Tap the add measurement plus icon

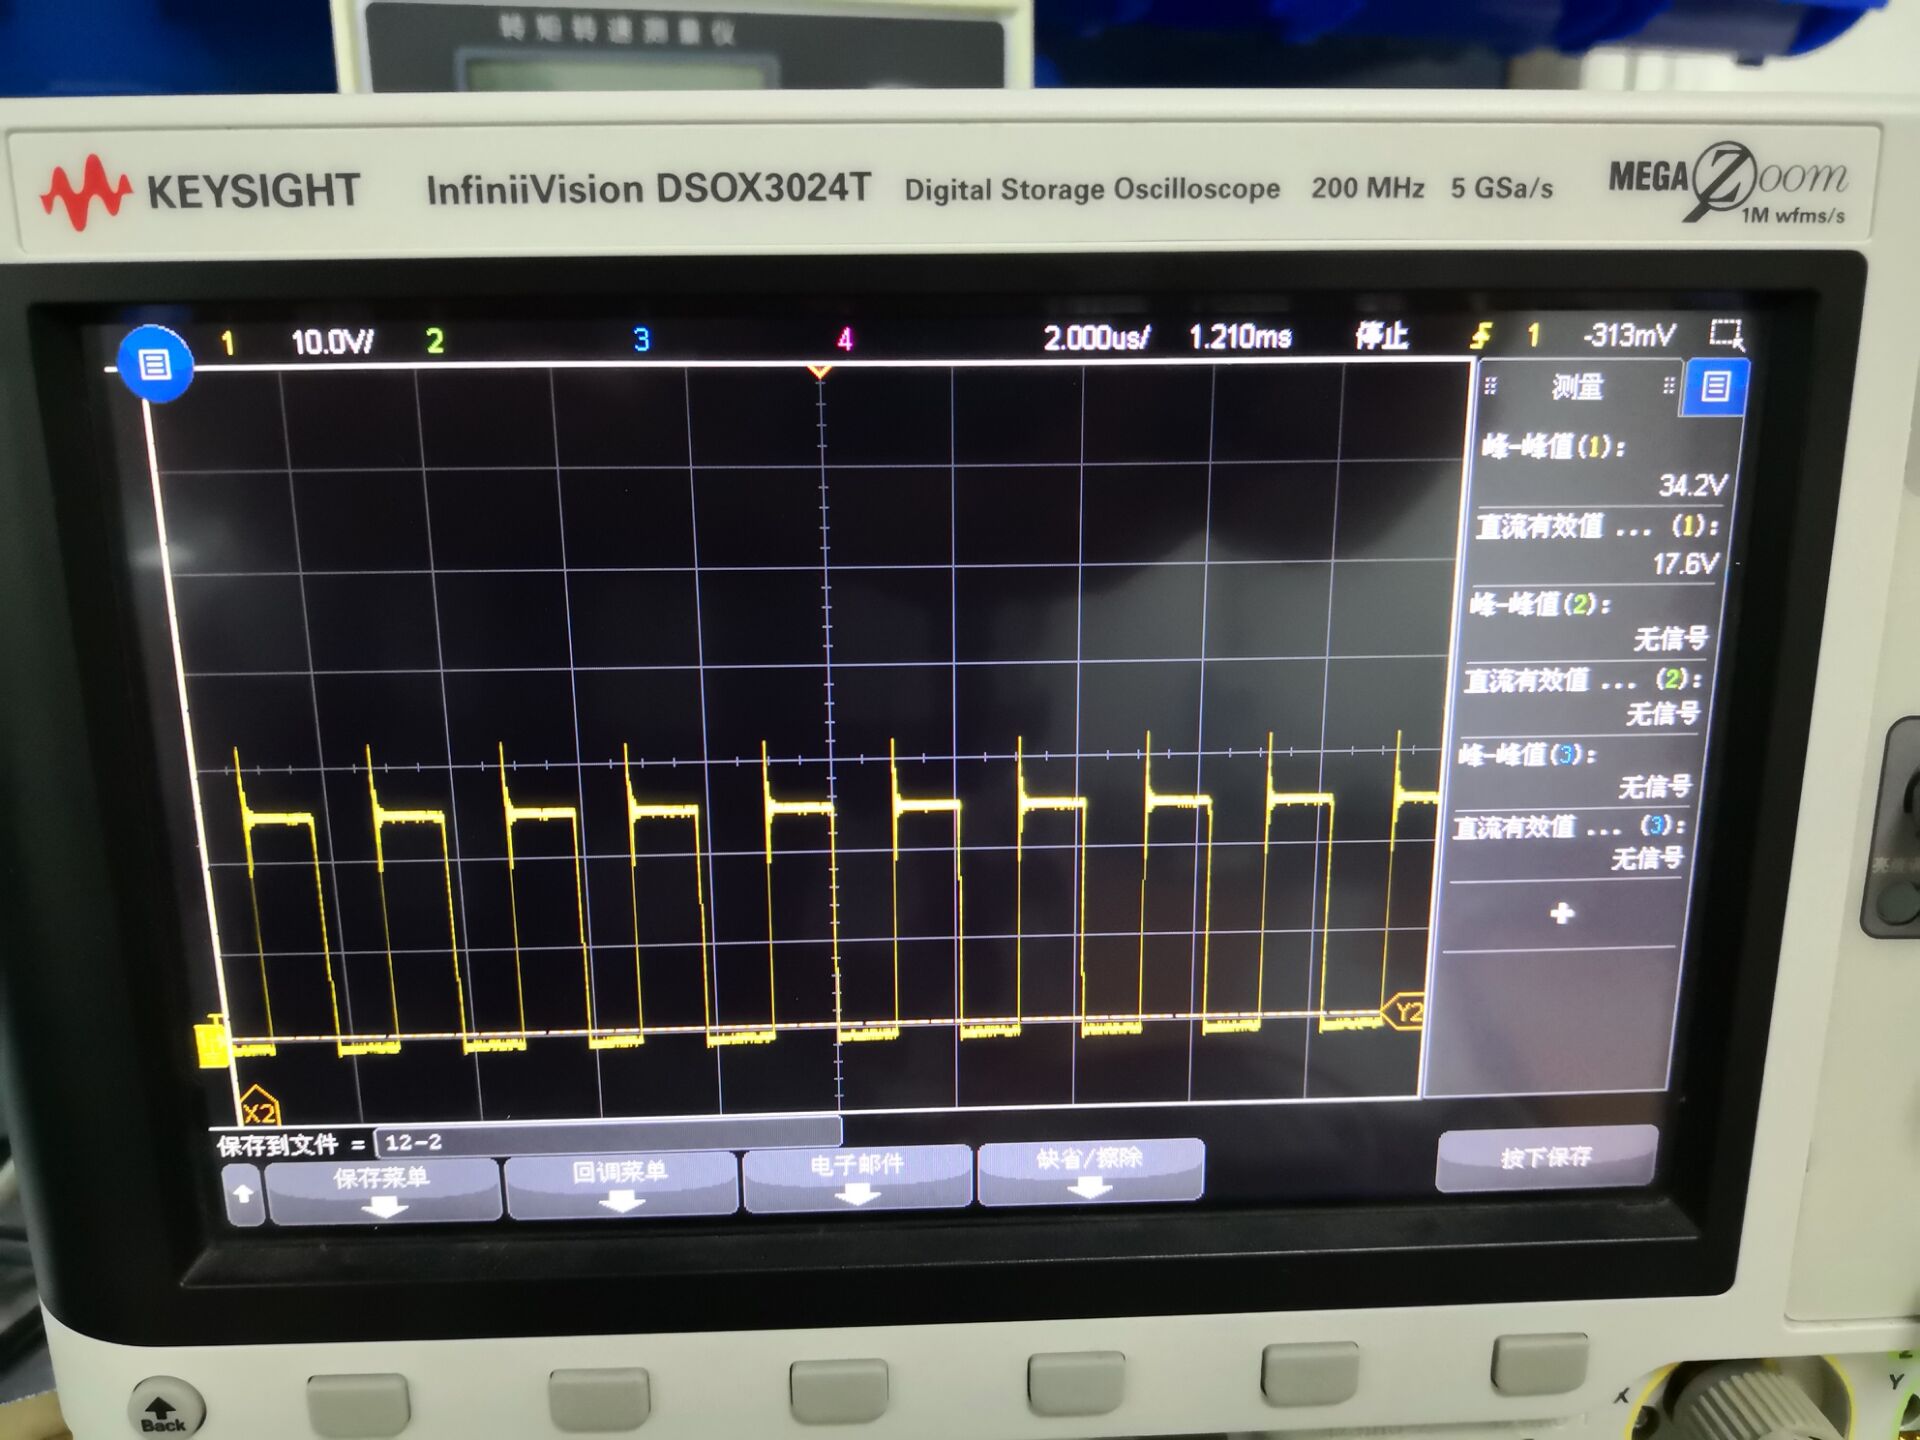click(x=1561, y=913)
